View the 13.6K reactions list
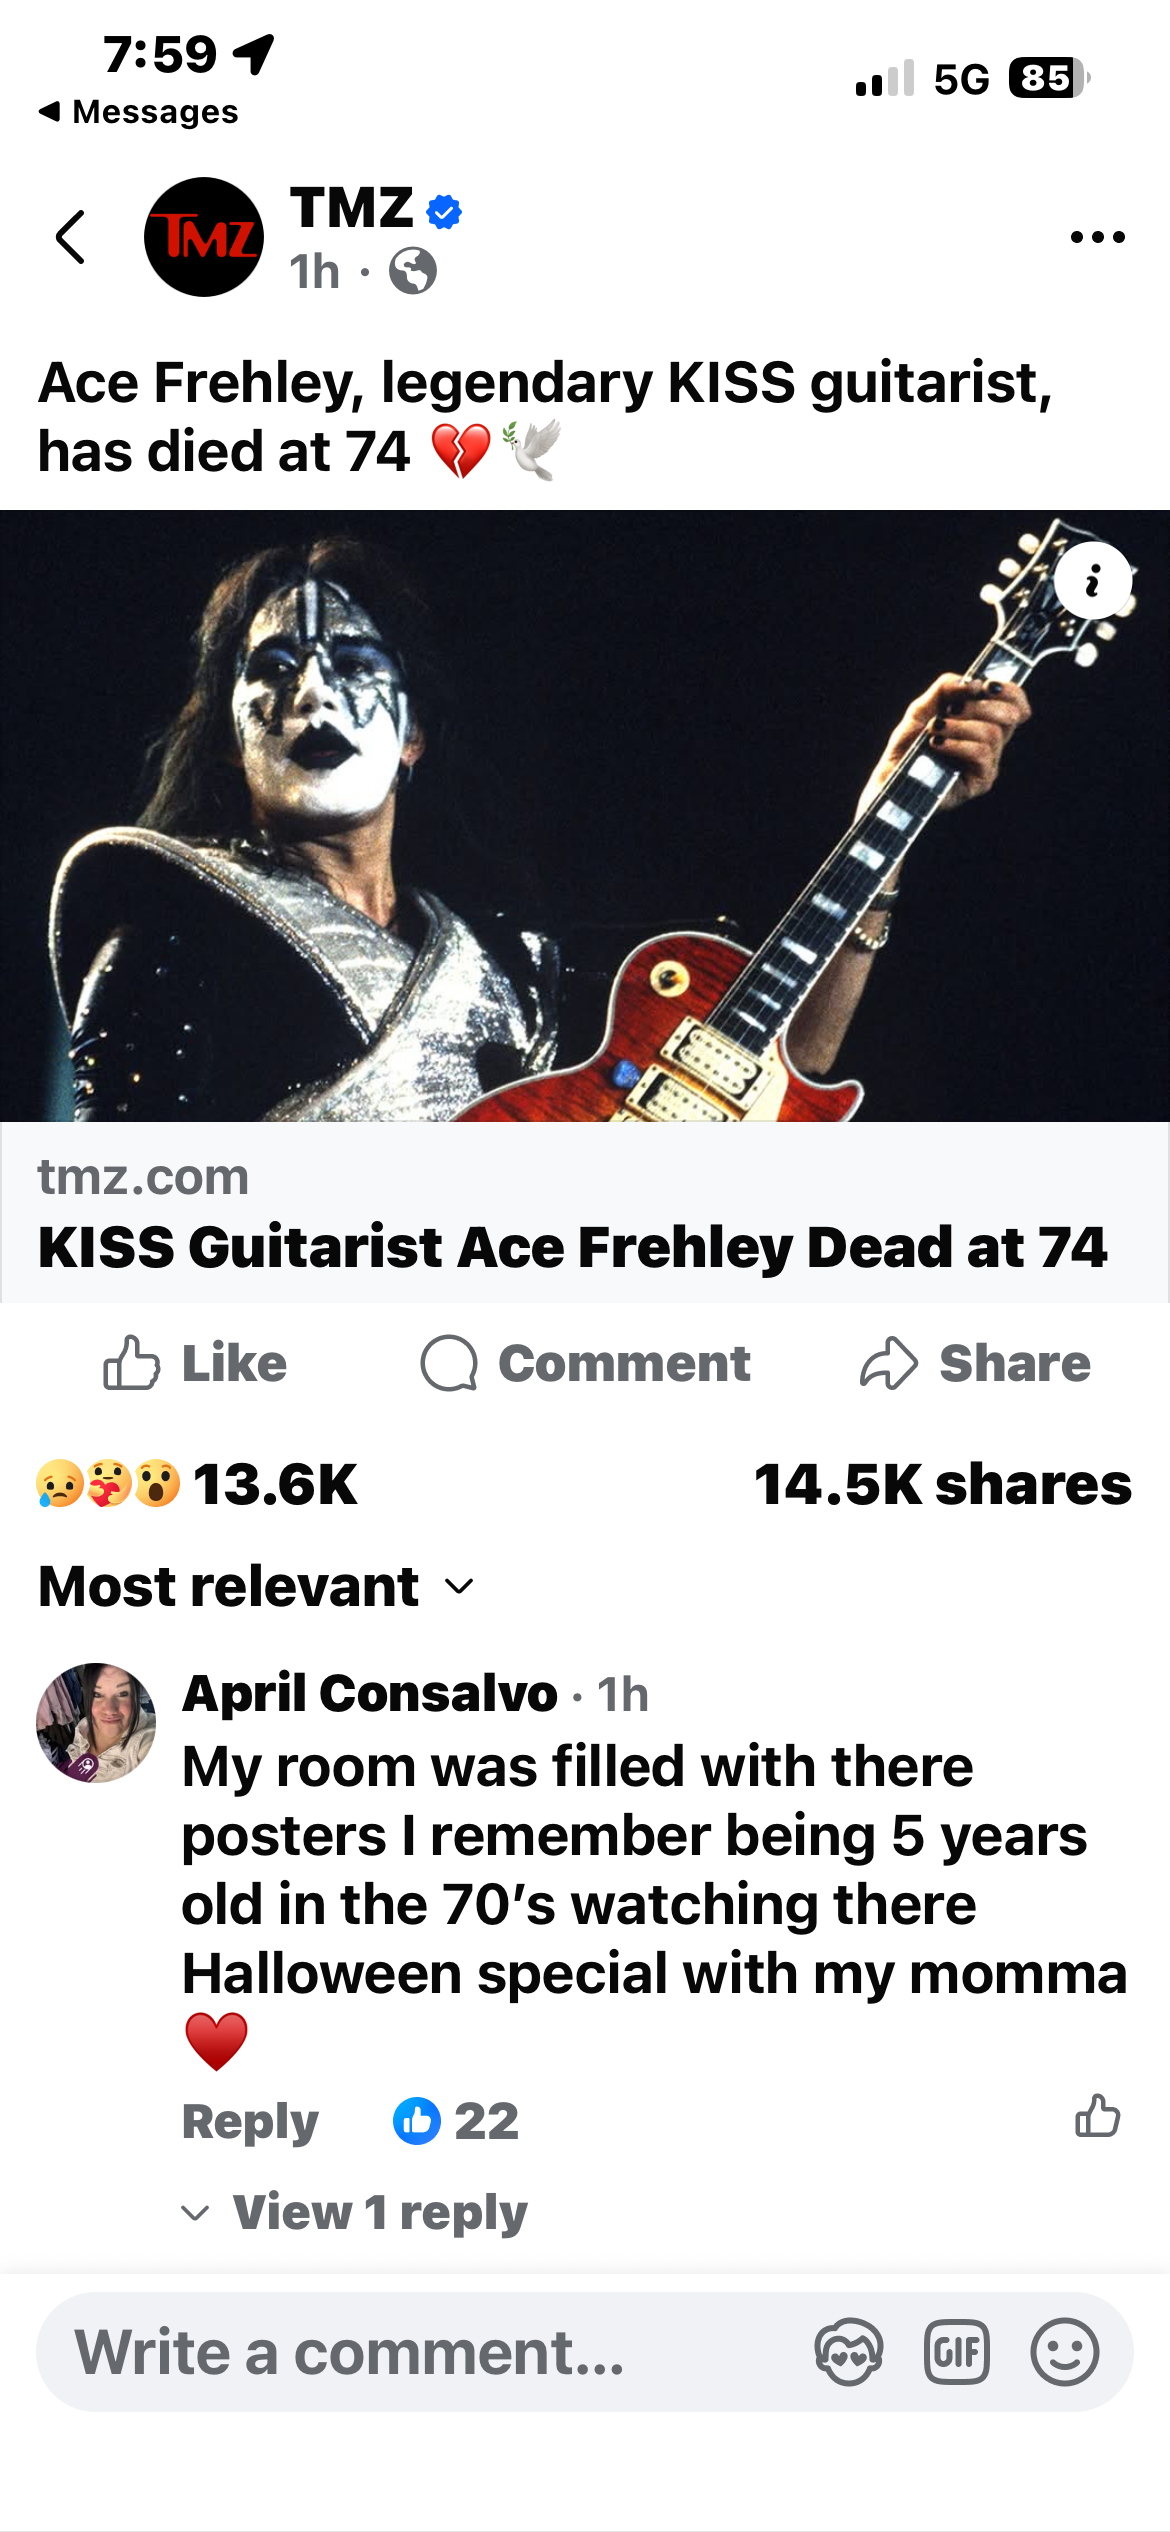The width and height of the screenshot is (1170, 2532). coord(198,1484)
